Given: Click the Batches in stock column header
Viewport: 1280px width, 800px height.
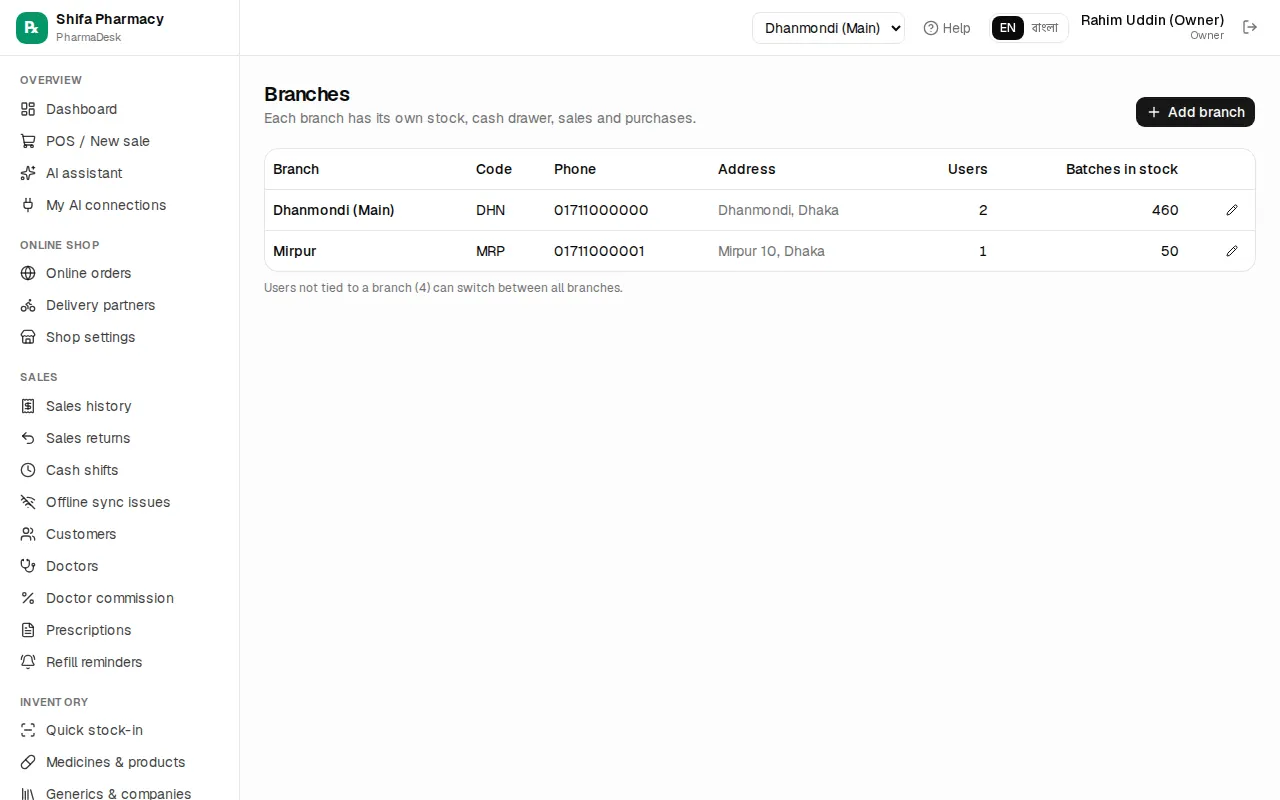Looking at the screenshot, I should pos(1122,169).
